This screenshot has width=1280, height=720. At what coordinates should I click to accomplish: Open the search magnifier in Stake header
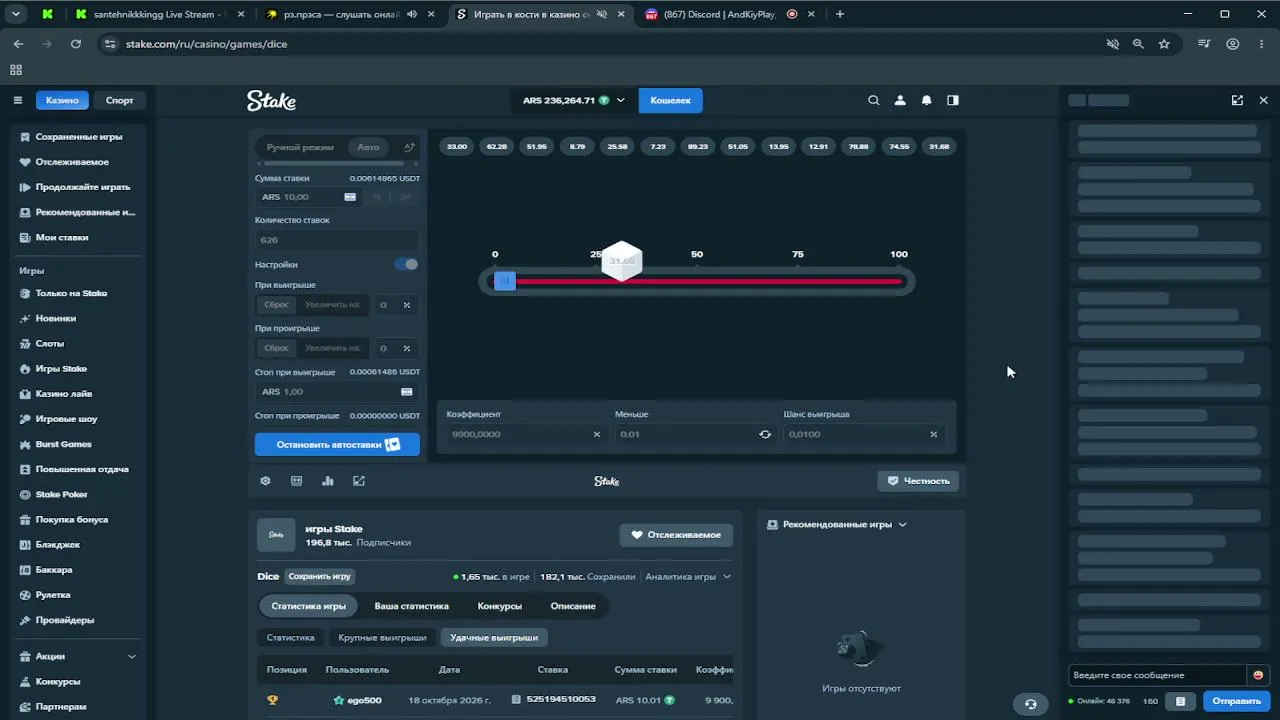[x=874, y=100]
